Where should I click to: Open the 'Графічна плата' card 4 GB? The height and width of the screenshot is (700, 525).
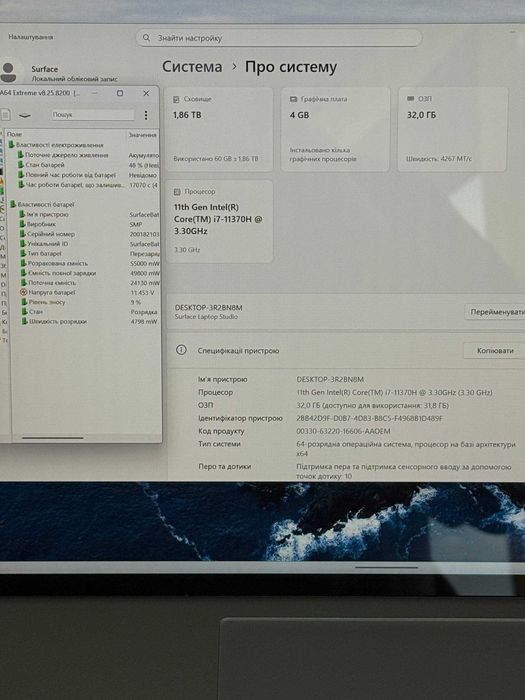pos(335,129)
